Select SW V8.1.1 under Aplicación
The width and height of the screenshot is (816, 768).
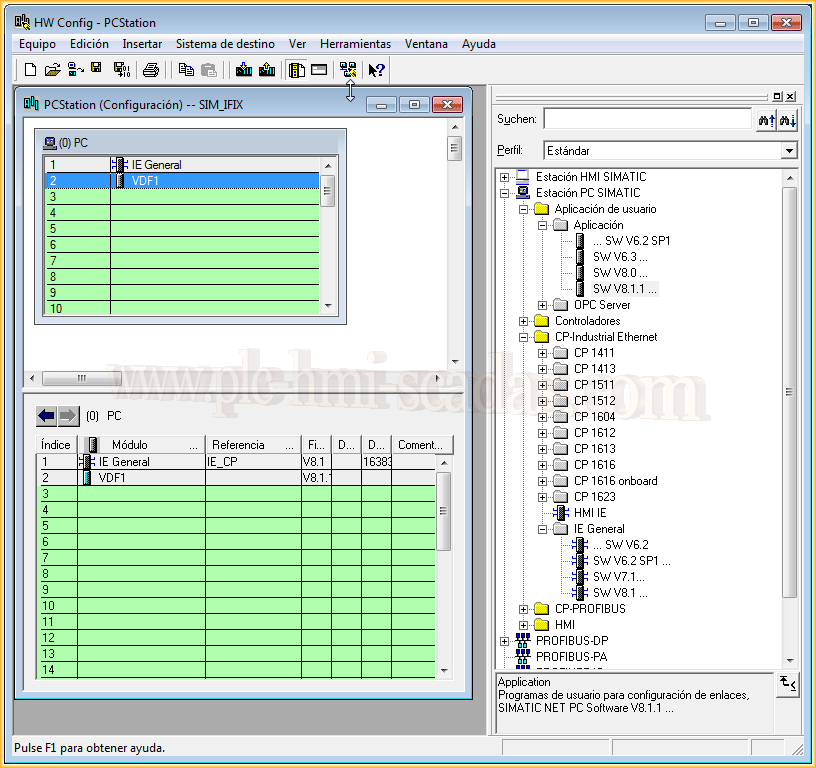[x=624, y=289]
